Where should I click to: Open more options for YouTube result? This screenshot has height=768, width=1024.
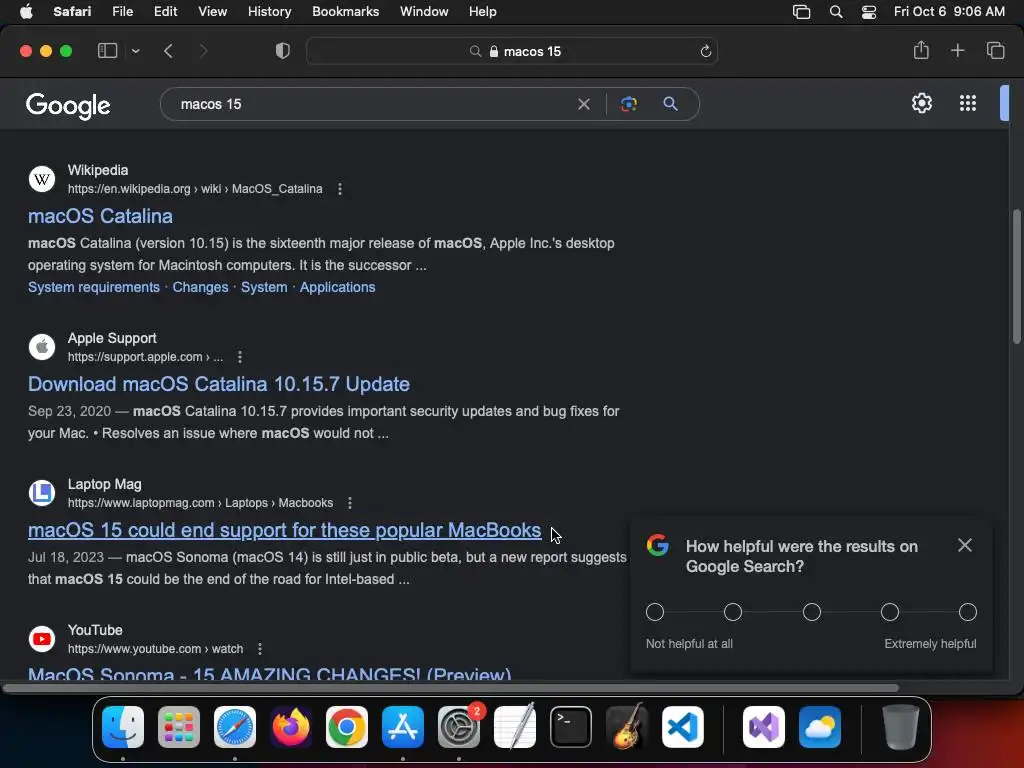[260, 648]
